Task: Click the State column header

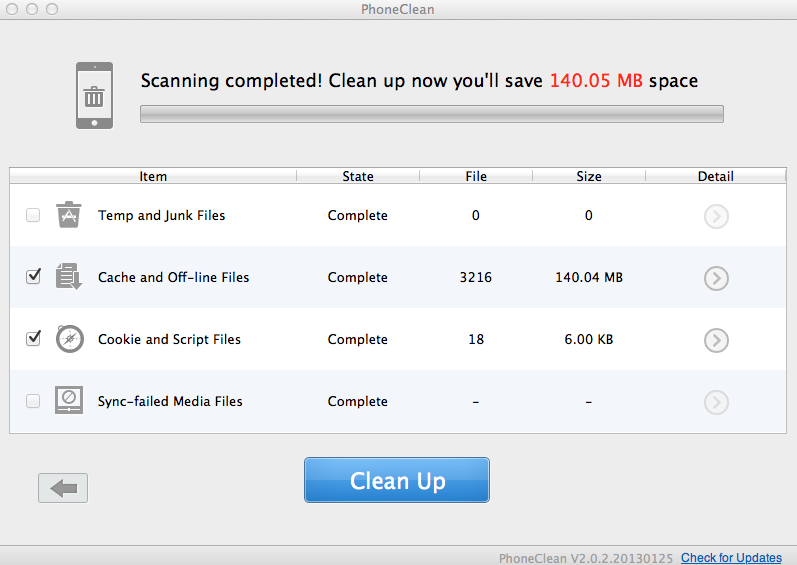Action: pyautogui.click(x=358, y=176)
